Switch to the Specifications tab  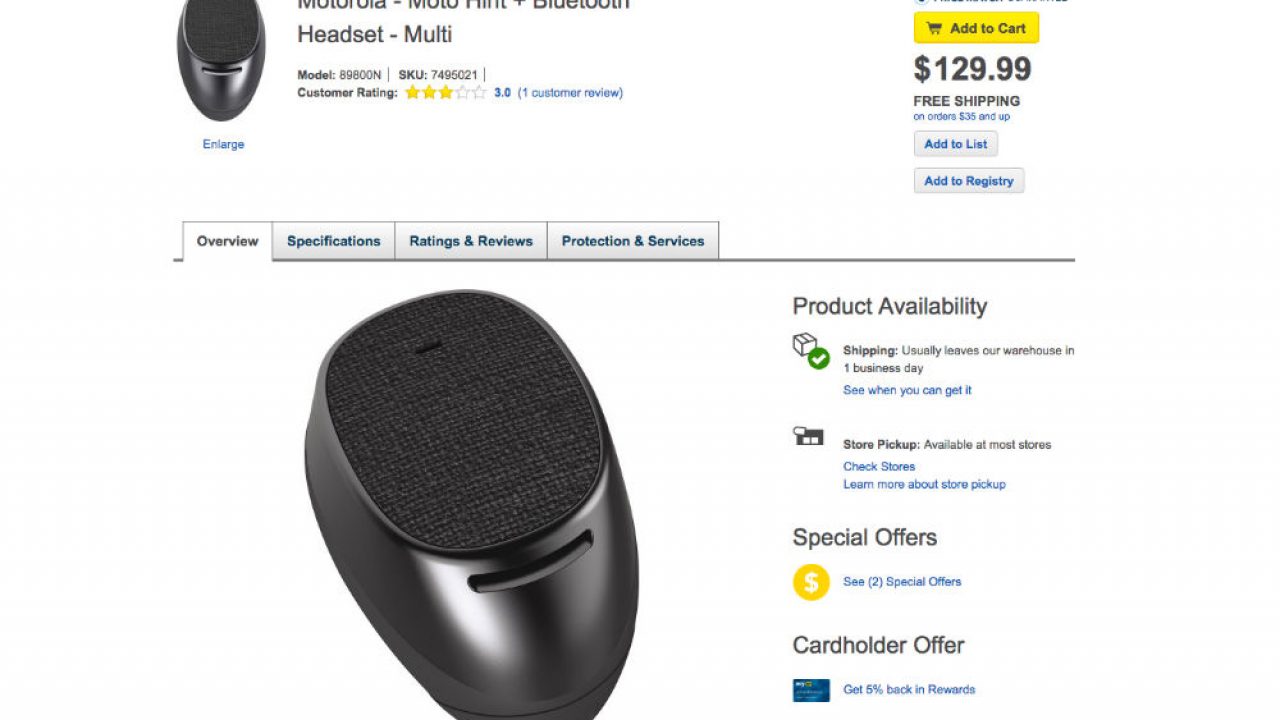[x=333, y=241]
